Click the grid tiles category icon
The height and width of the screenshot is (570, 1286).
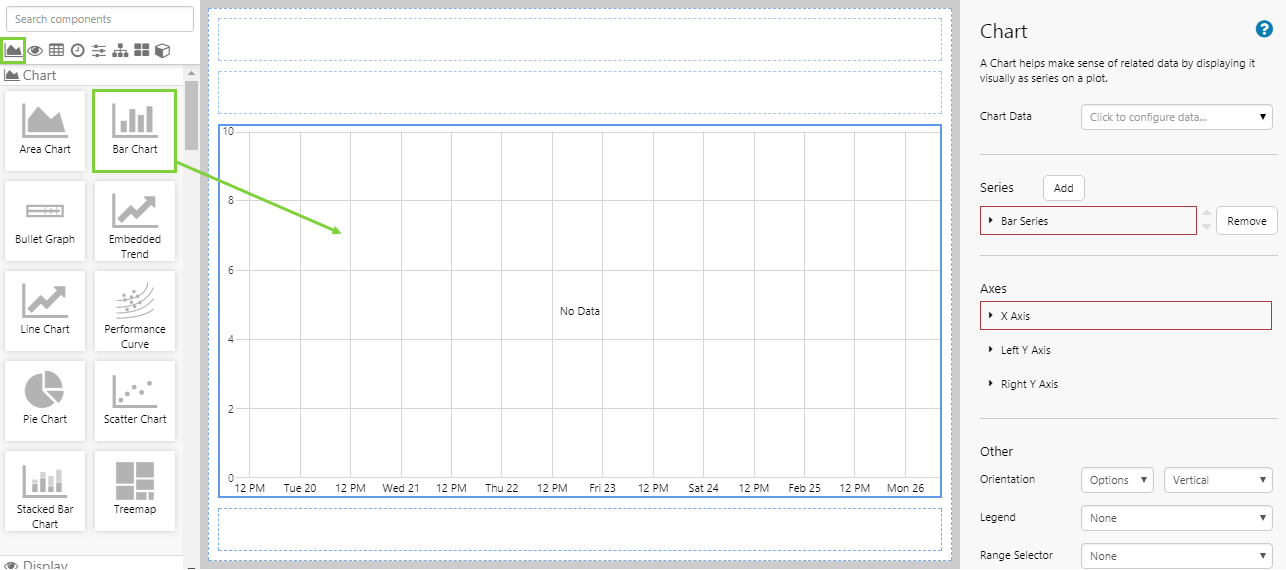click(142, 50)
